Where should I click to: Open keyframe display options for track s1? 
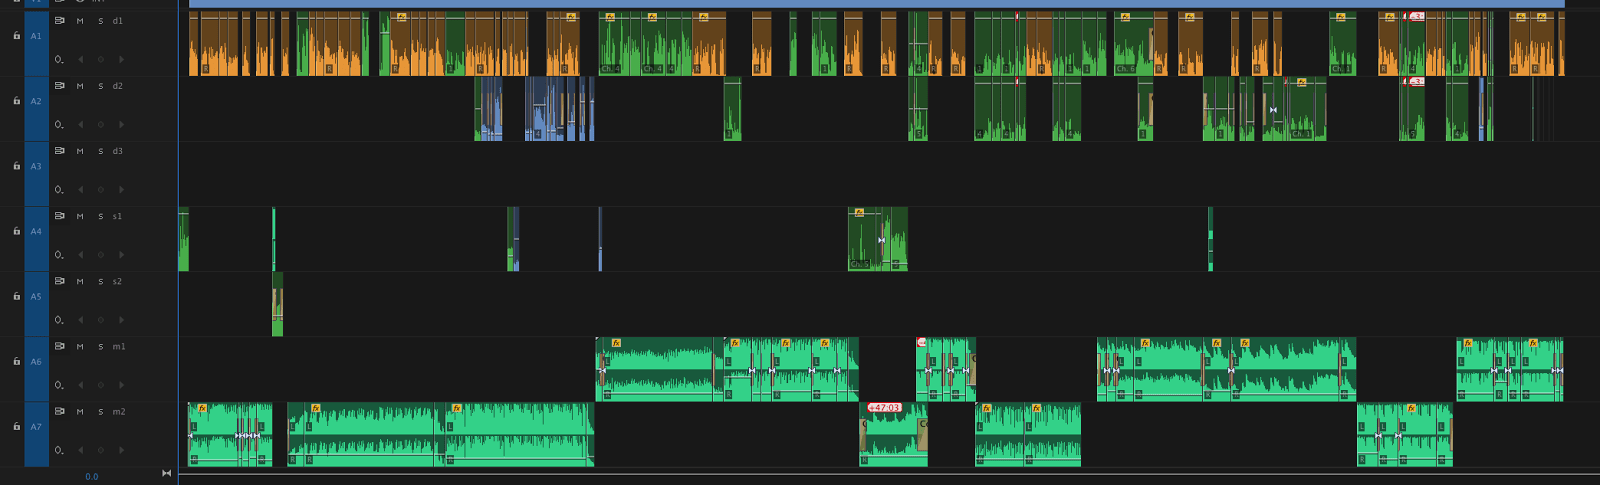click(59, 255)
